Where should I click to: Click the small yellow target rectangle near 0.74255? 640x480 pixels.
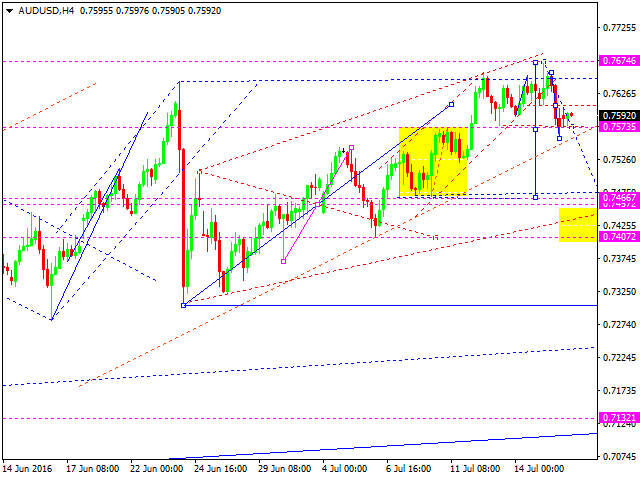578,225
